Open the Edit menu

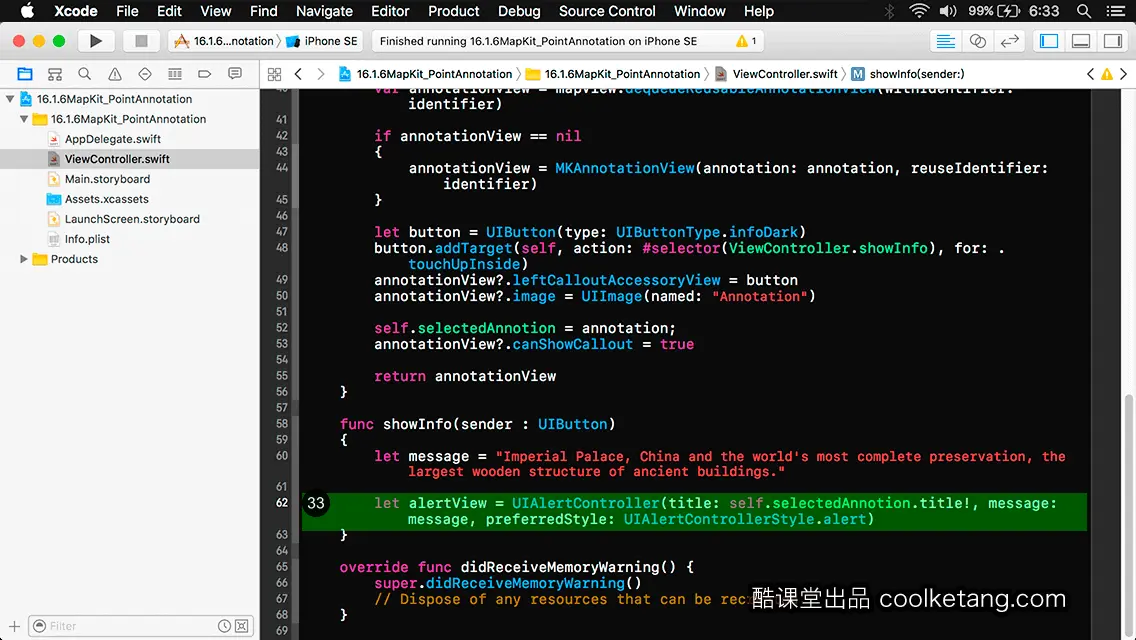coord(169,11)
